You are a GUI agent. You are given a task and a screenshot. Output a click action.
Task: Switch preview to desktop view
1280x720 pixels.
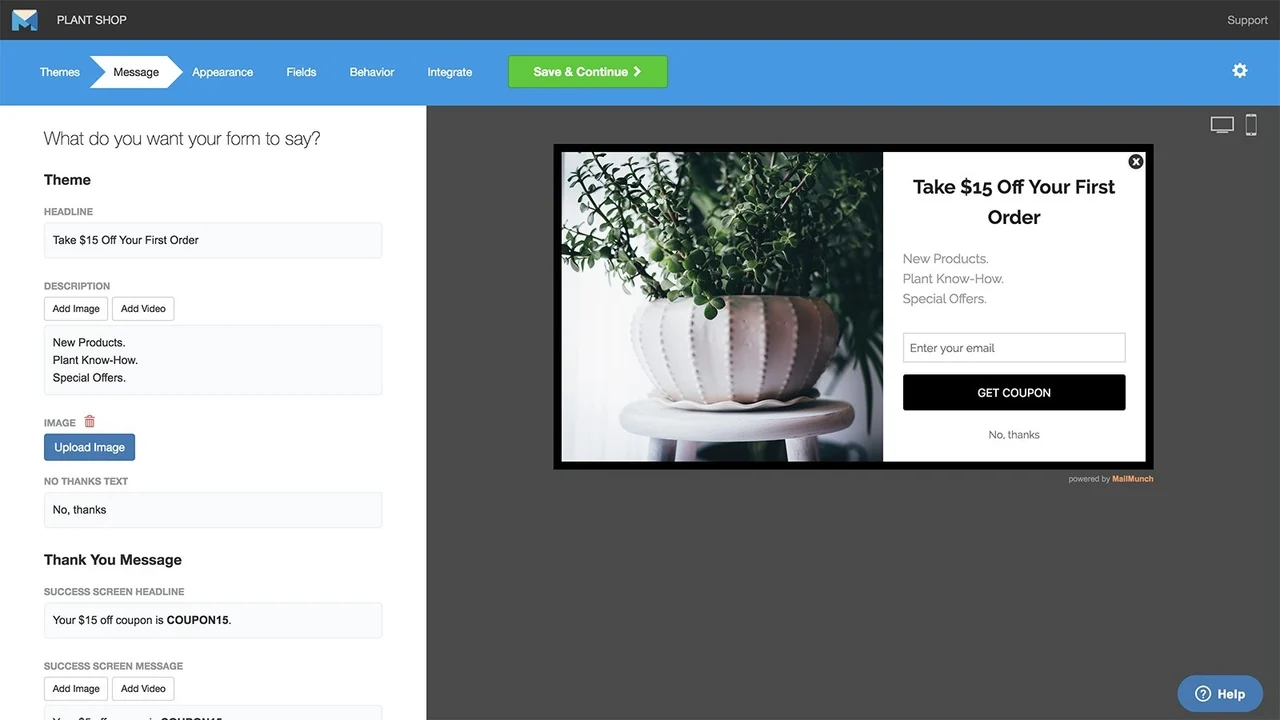pyautogui.click(x=1221, y=124)
